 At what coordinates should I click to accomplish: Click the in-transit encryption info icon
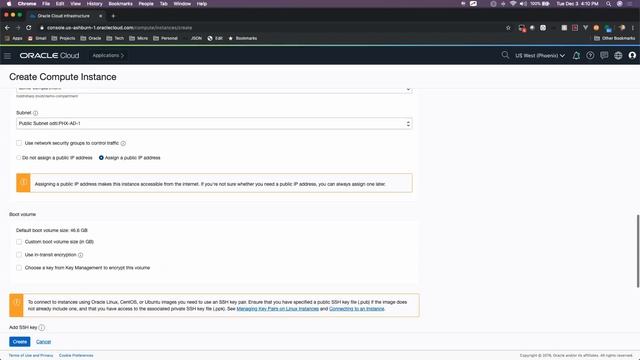pos(80,255)
